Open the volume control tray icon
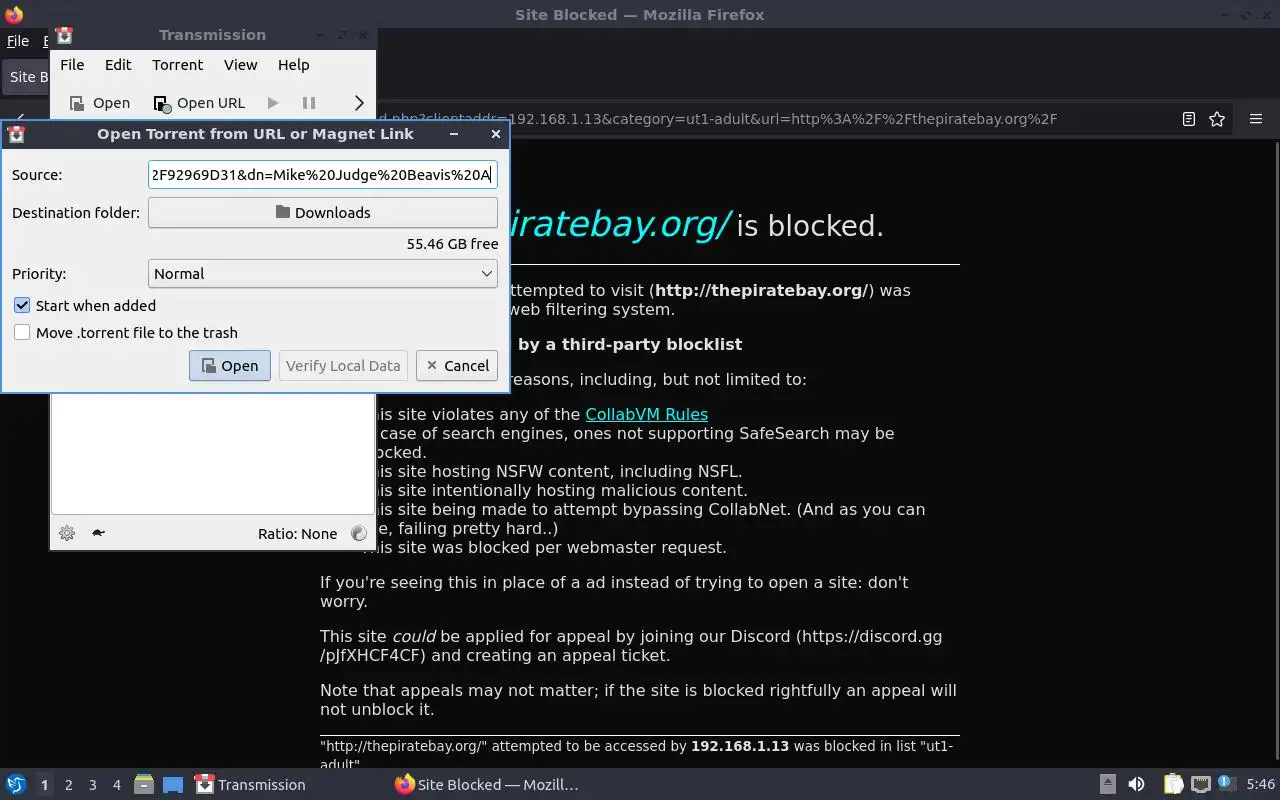This screenshot has height=800, width=1280. 1137,785
